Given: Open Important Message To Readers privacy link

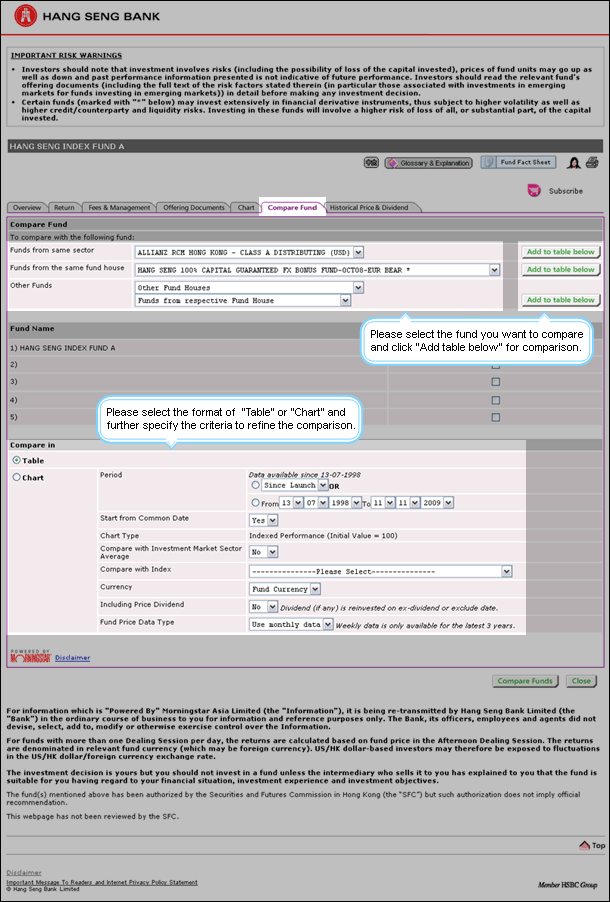Looking at the screenshot, I should (x=102, y=882).
